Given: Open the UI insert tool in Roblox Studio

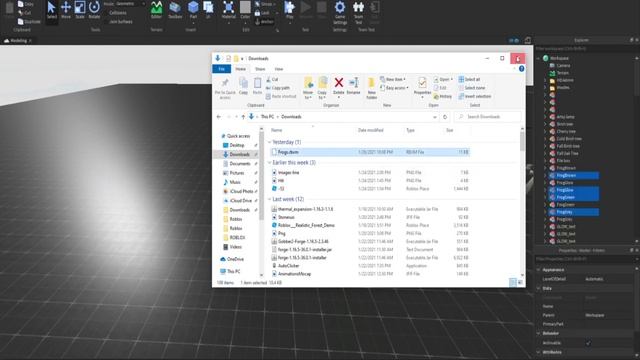Looking at the screenshot, I should [208, 10].
